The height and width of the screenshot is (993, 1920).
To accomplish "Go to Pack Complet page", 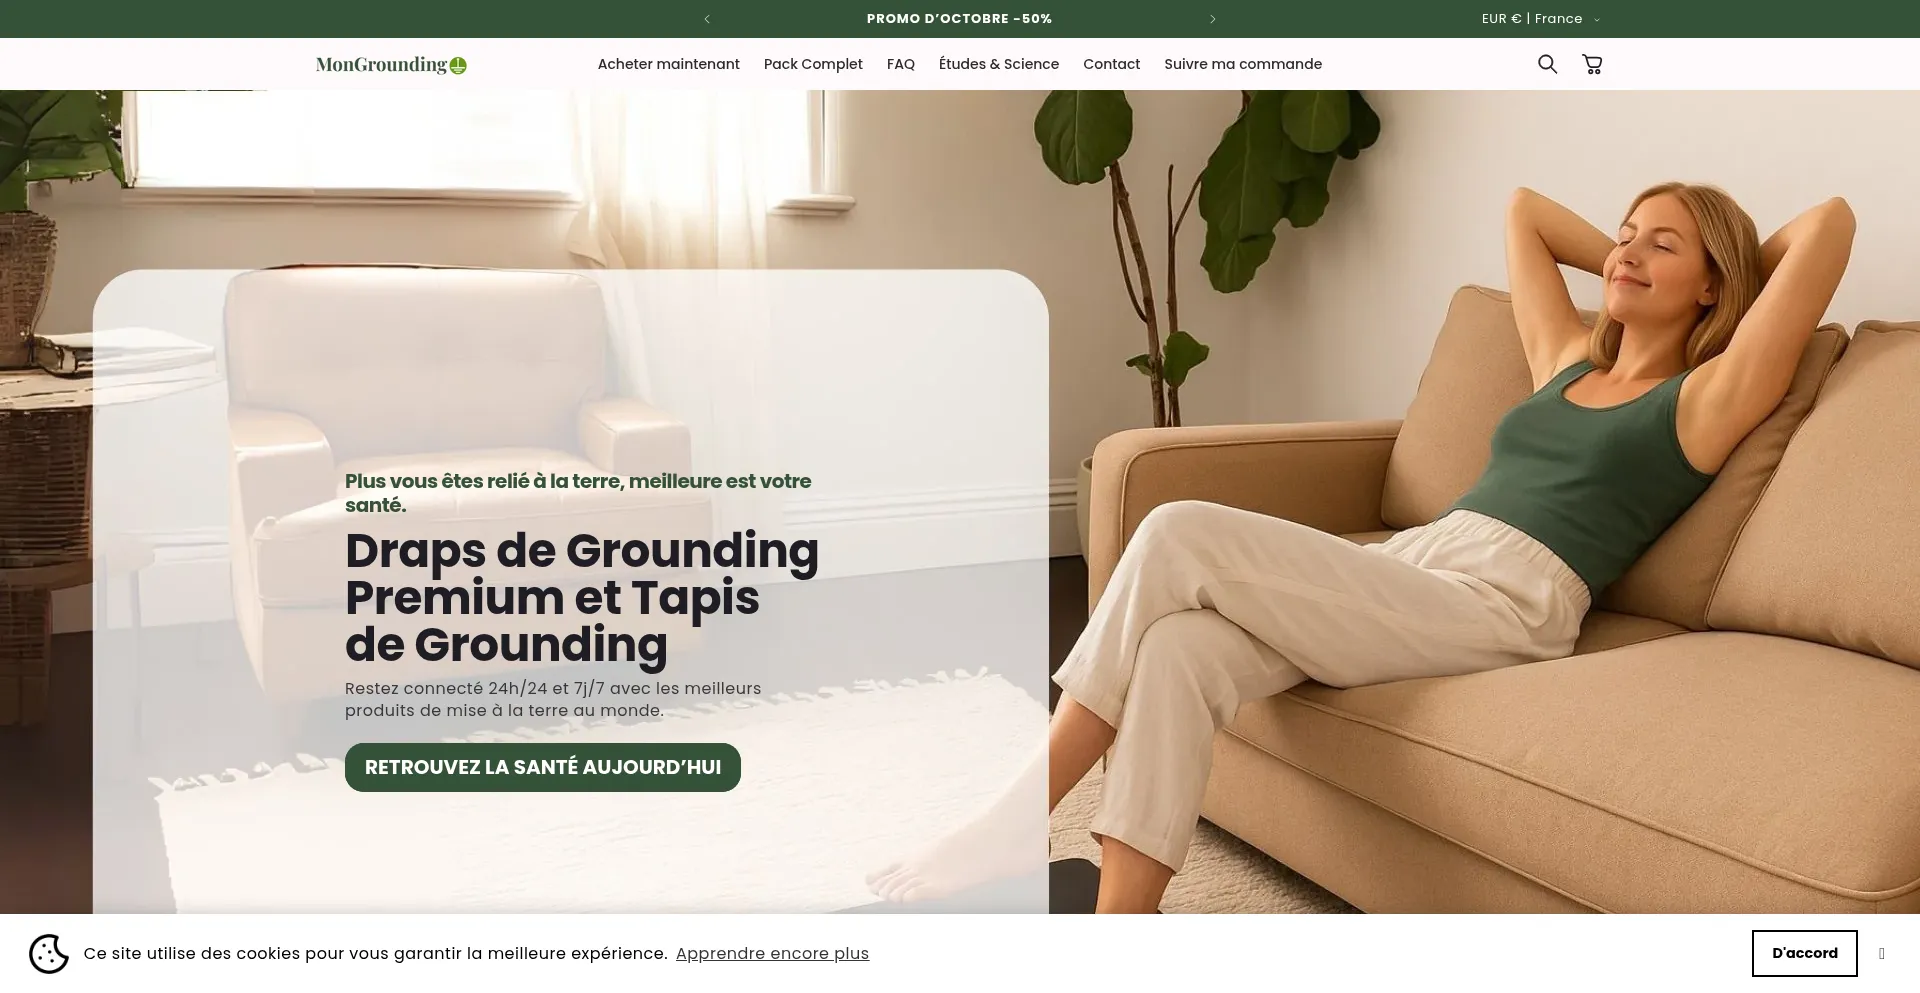I will coord(813,64).
